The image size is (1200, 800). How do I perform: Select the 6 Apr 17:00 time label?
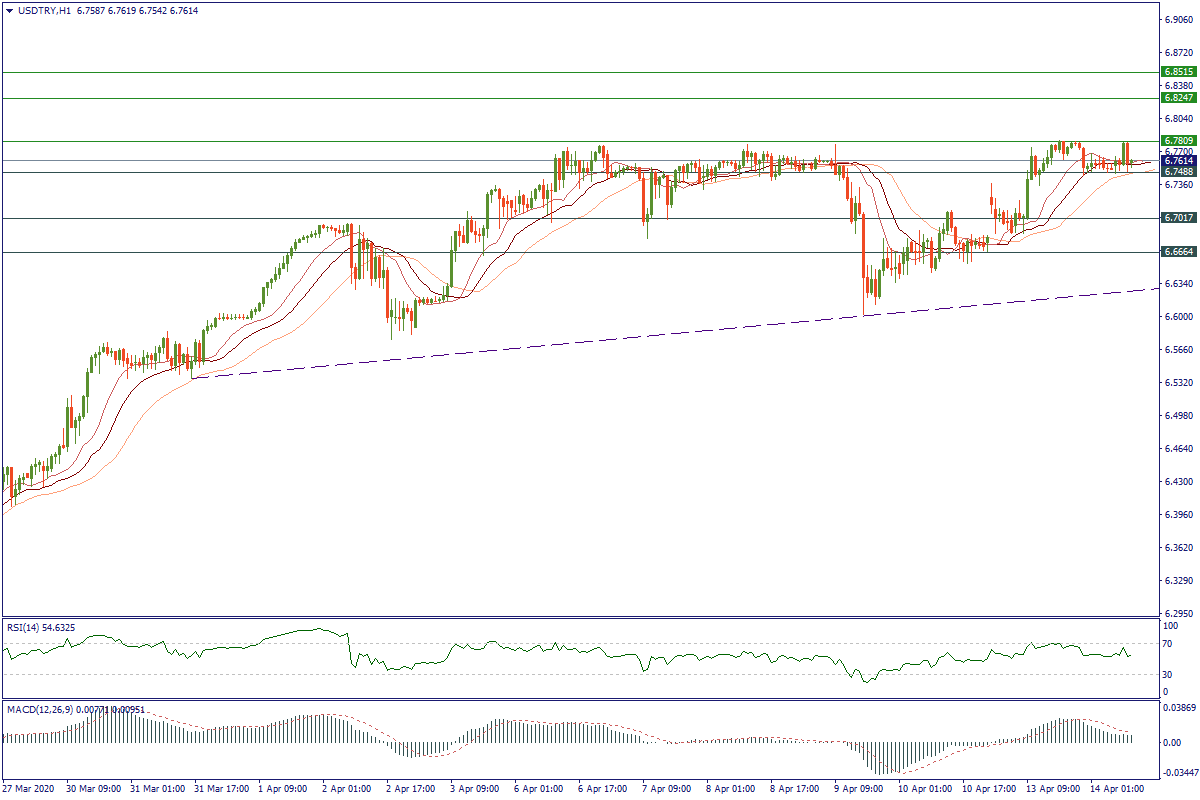click(602, 789)
